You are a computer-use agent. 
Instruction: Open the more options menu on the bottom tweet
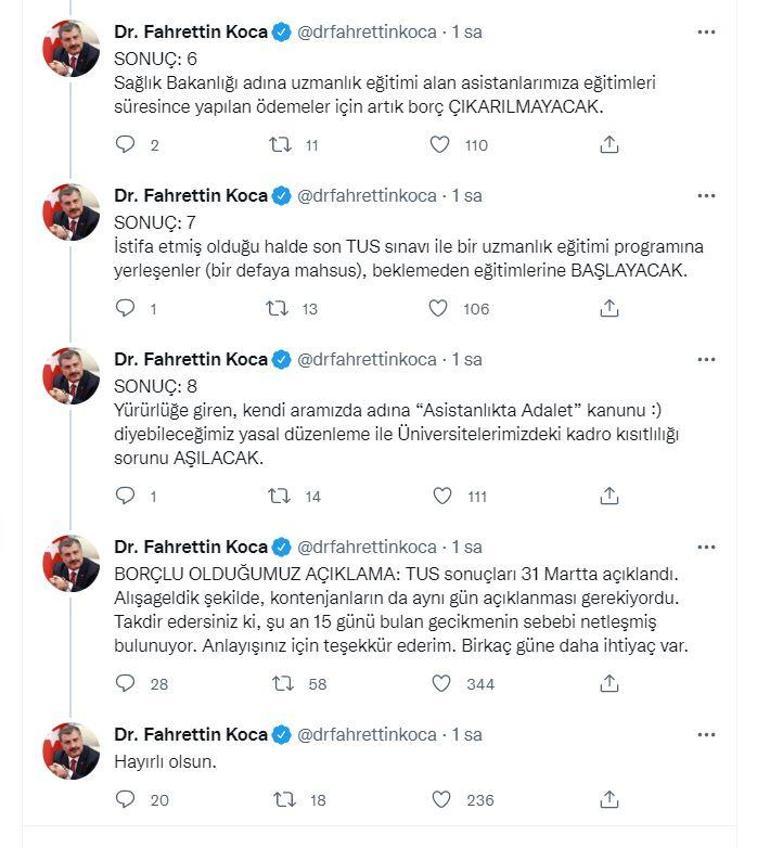tap(707, 733)
